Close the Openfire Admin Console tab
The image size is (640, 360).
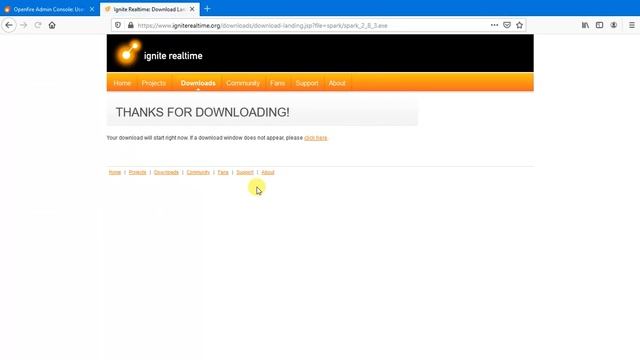(x=92, y=9)
